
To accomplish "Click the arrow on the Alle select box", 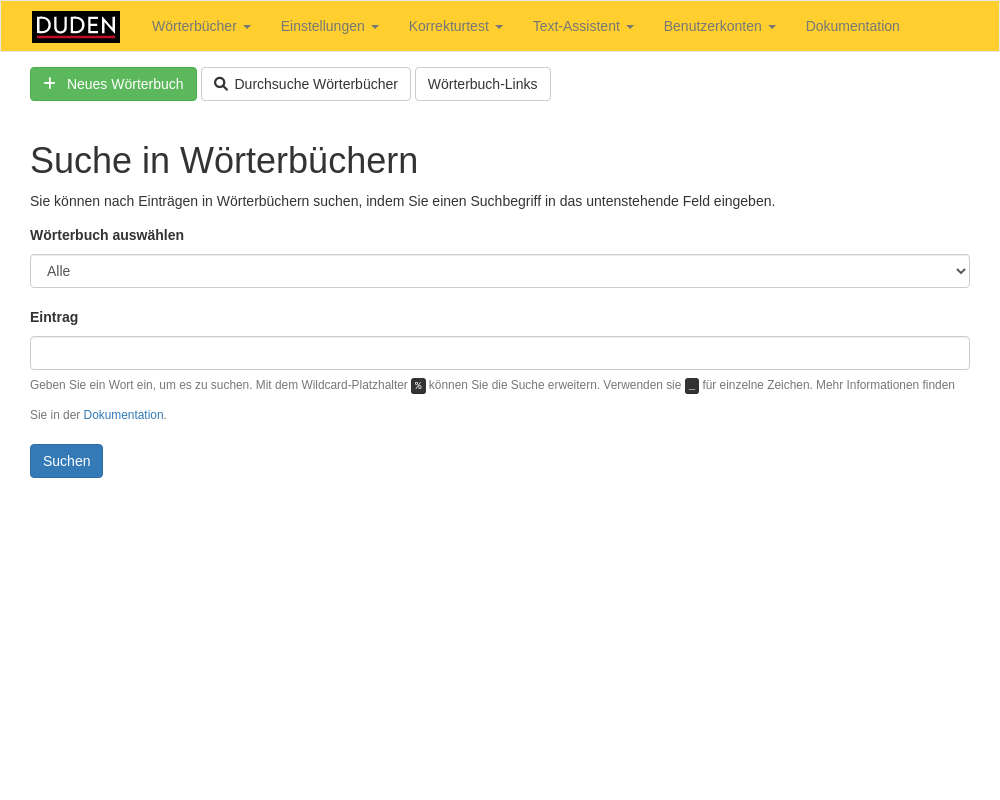I will (x=960, y=271).
